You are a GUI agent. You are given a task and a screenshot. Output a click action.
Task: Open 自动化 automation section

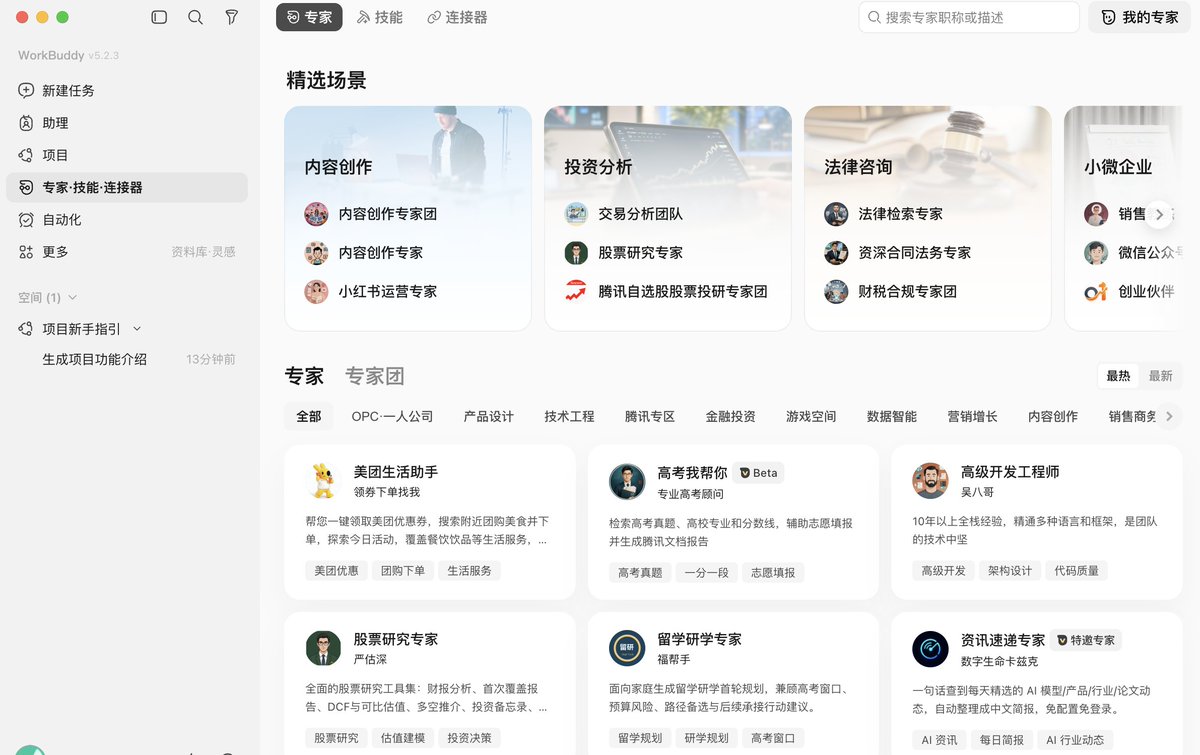(x=127, y=219)
